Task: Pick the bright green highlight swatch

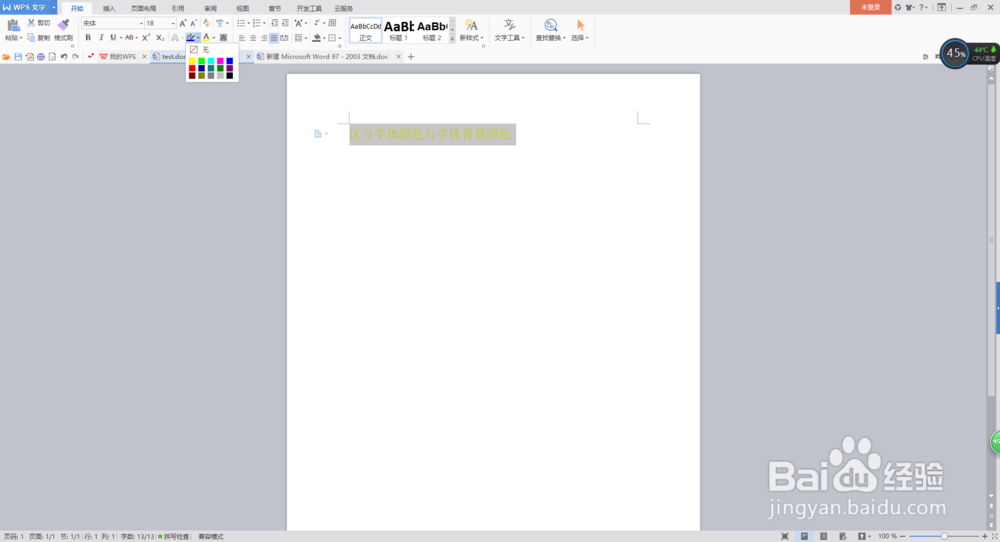Action: pos(202,61)
